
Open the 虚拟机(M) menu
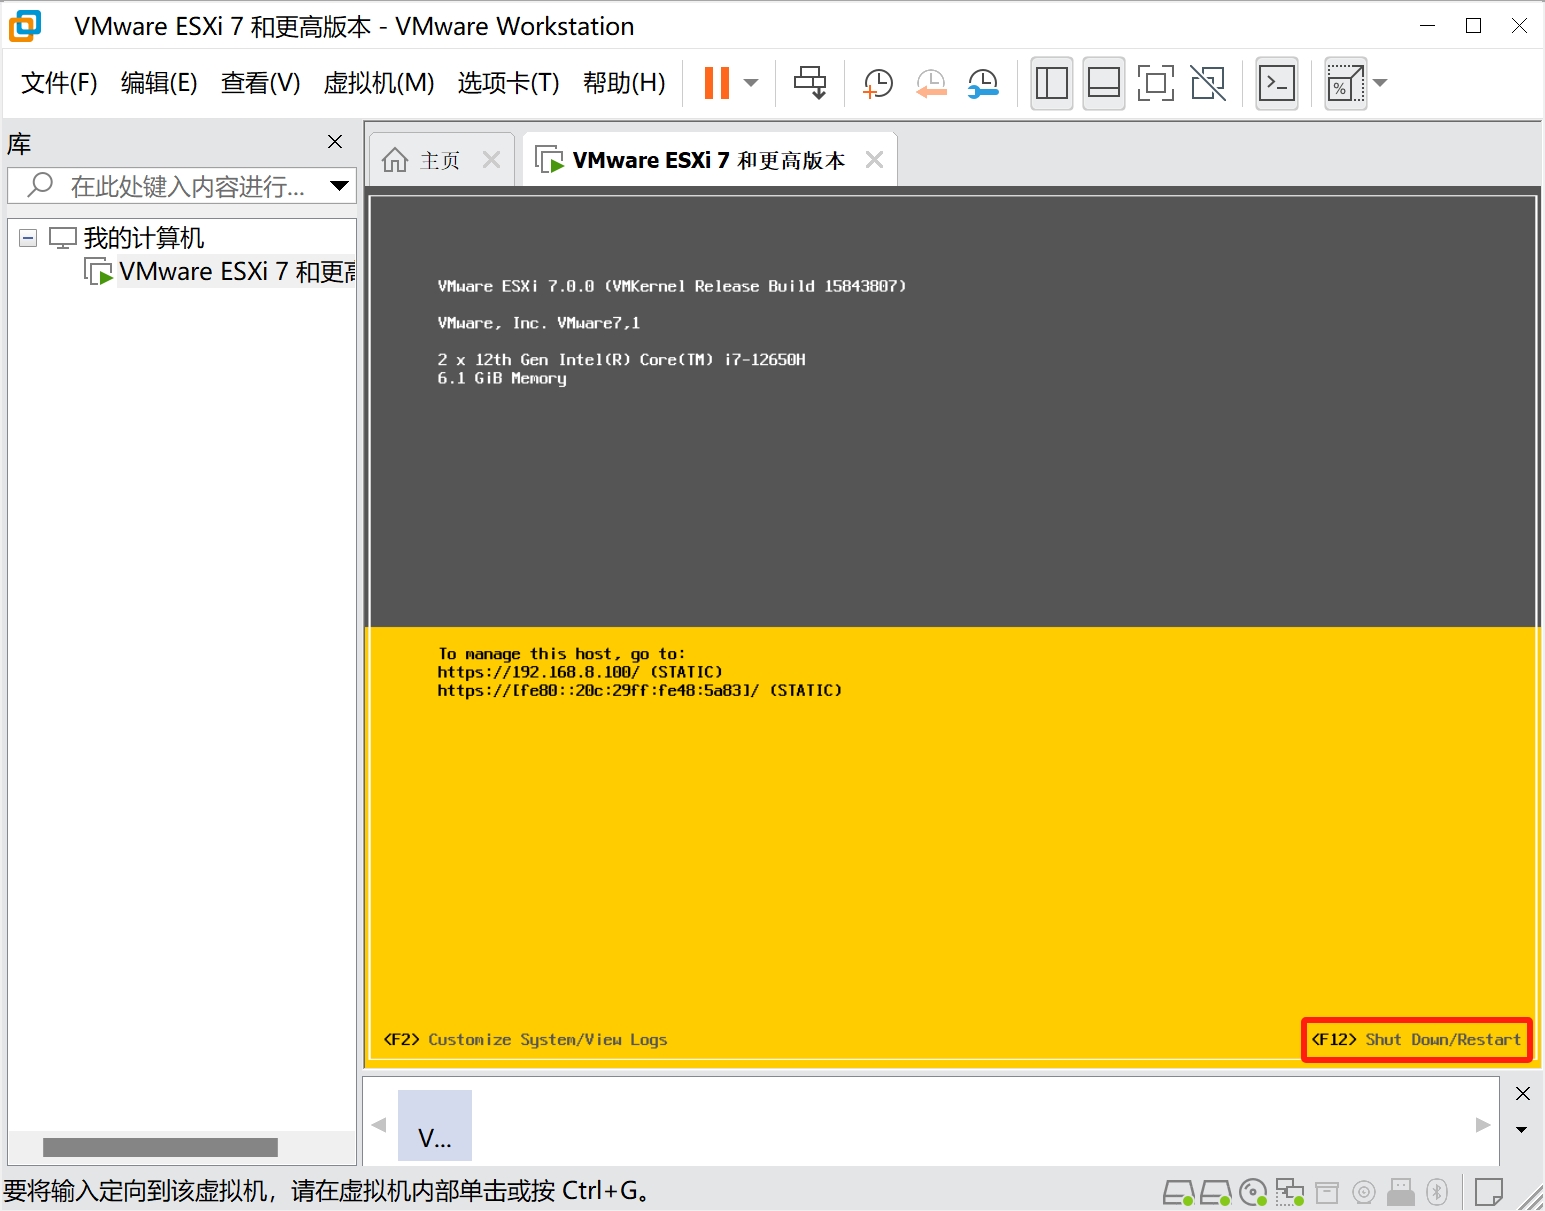tap(378, 83)
